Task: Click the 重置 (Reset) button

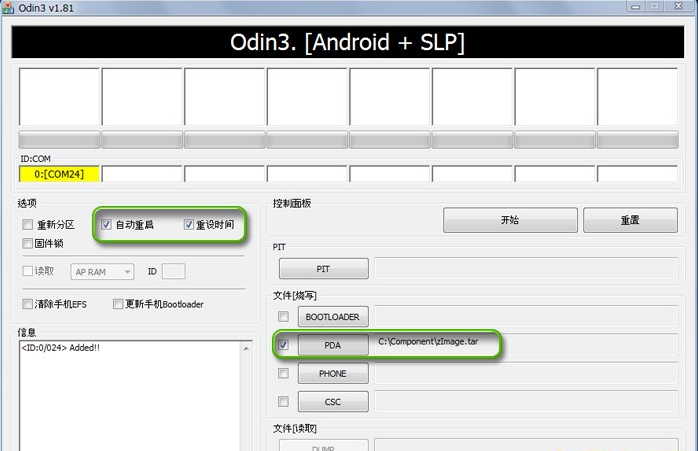Action: pyautogui.click(x=630, y=220)
